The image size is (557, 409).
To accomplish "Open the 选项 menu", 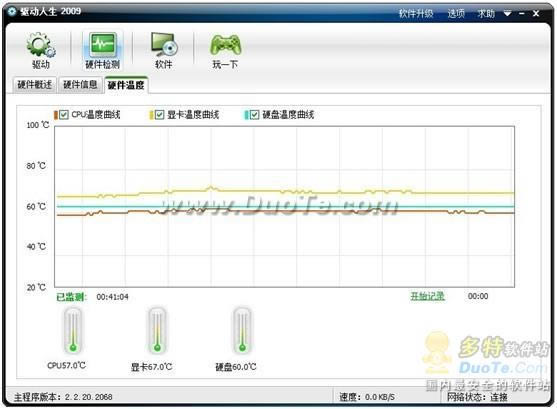I will click(x=456, y=14).
